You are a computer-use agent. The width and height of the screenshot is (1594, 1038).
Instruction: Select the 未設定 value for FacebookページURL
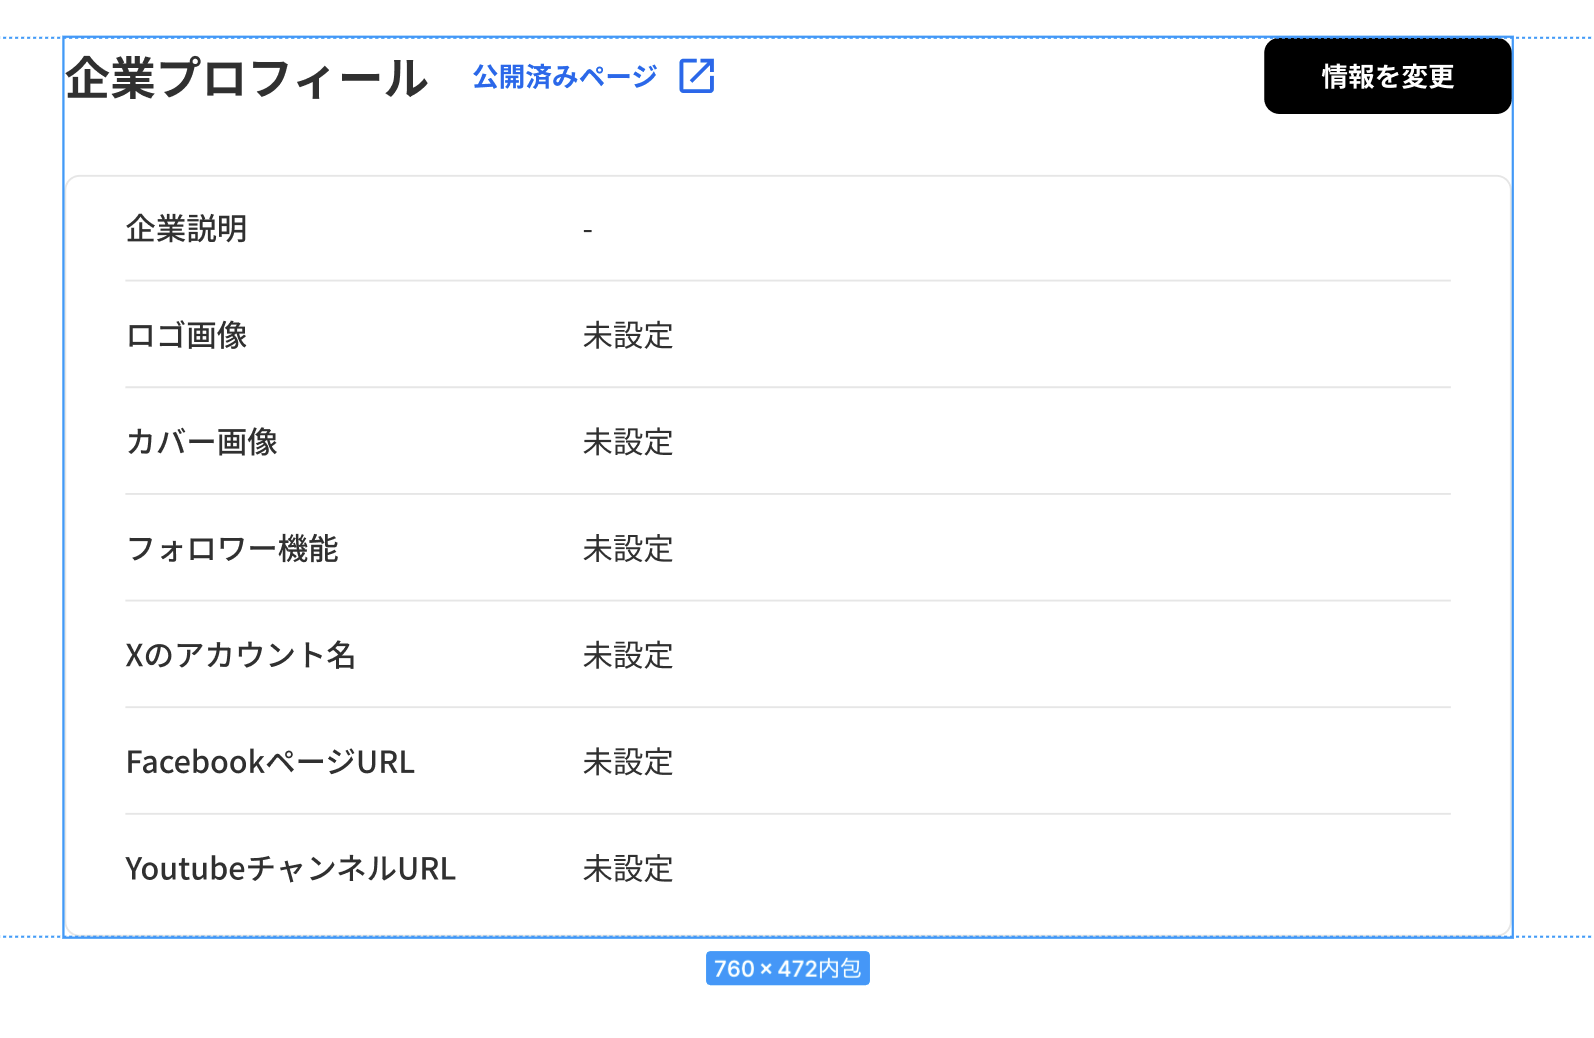click(x=628, y=762)
